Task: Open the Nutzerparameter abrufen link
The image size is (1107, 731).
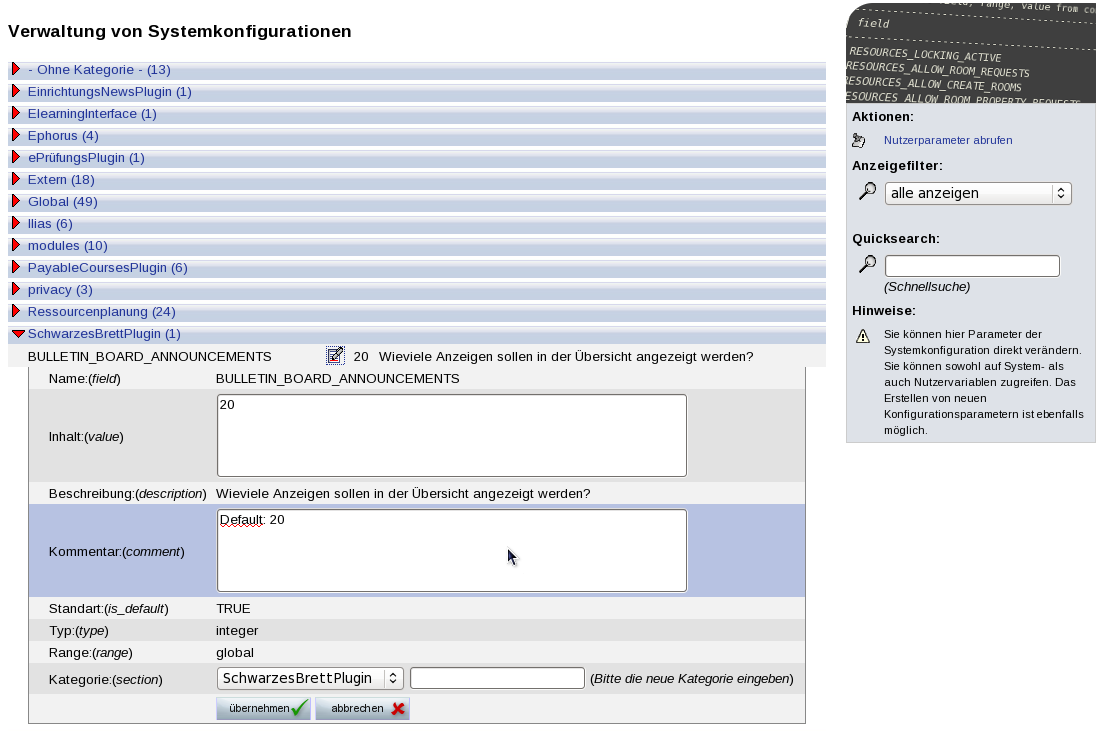Action: point(947,141)
